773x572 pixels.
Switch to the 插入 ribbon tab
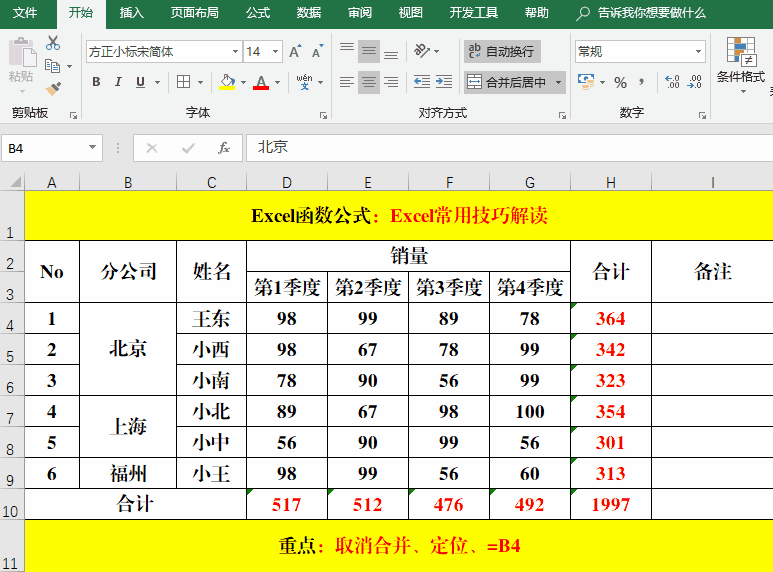click(131, 13)
